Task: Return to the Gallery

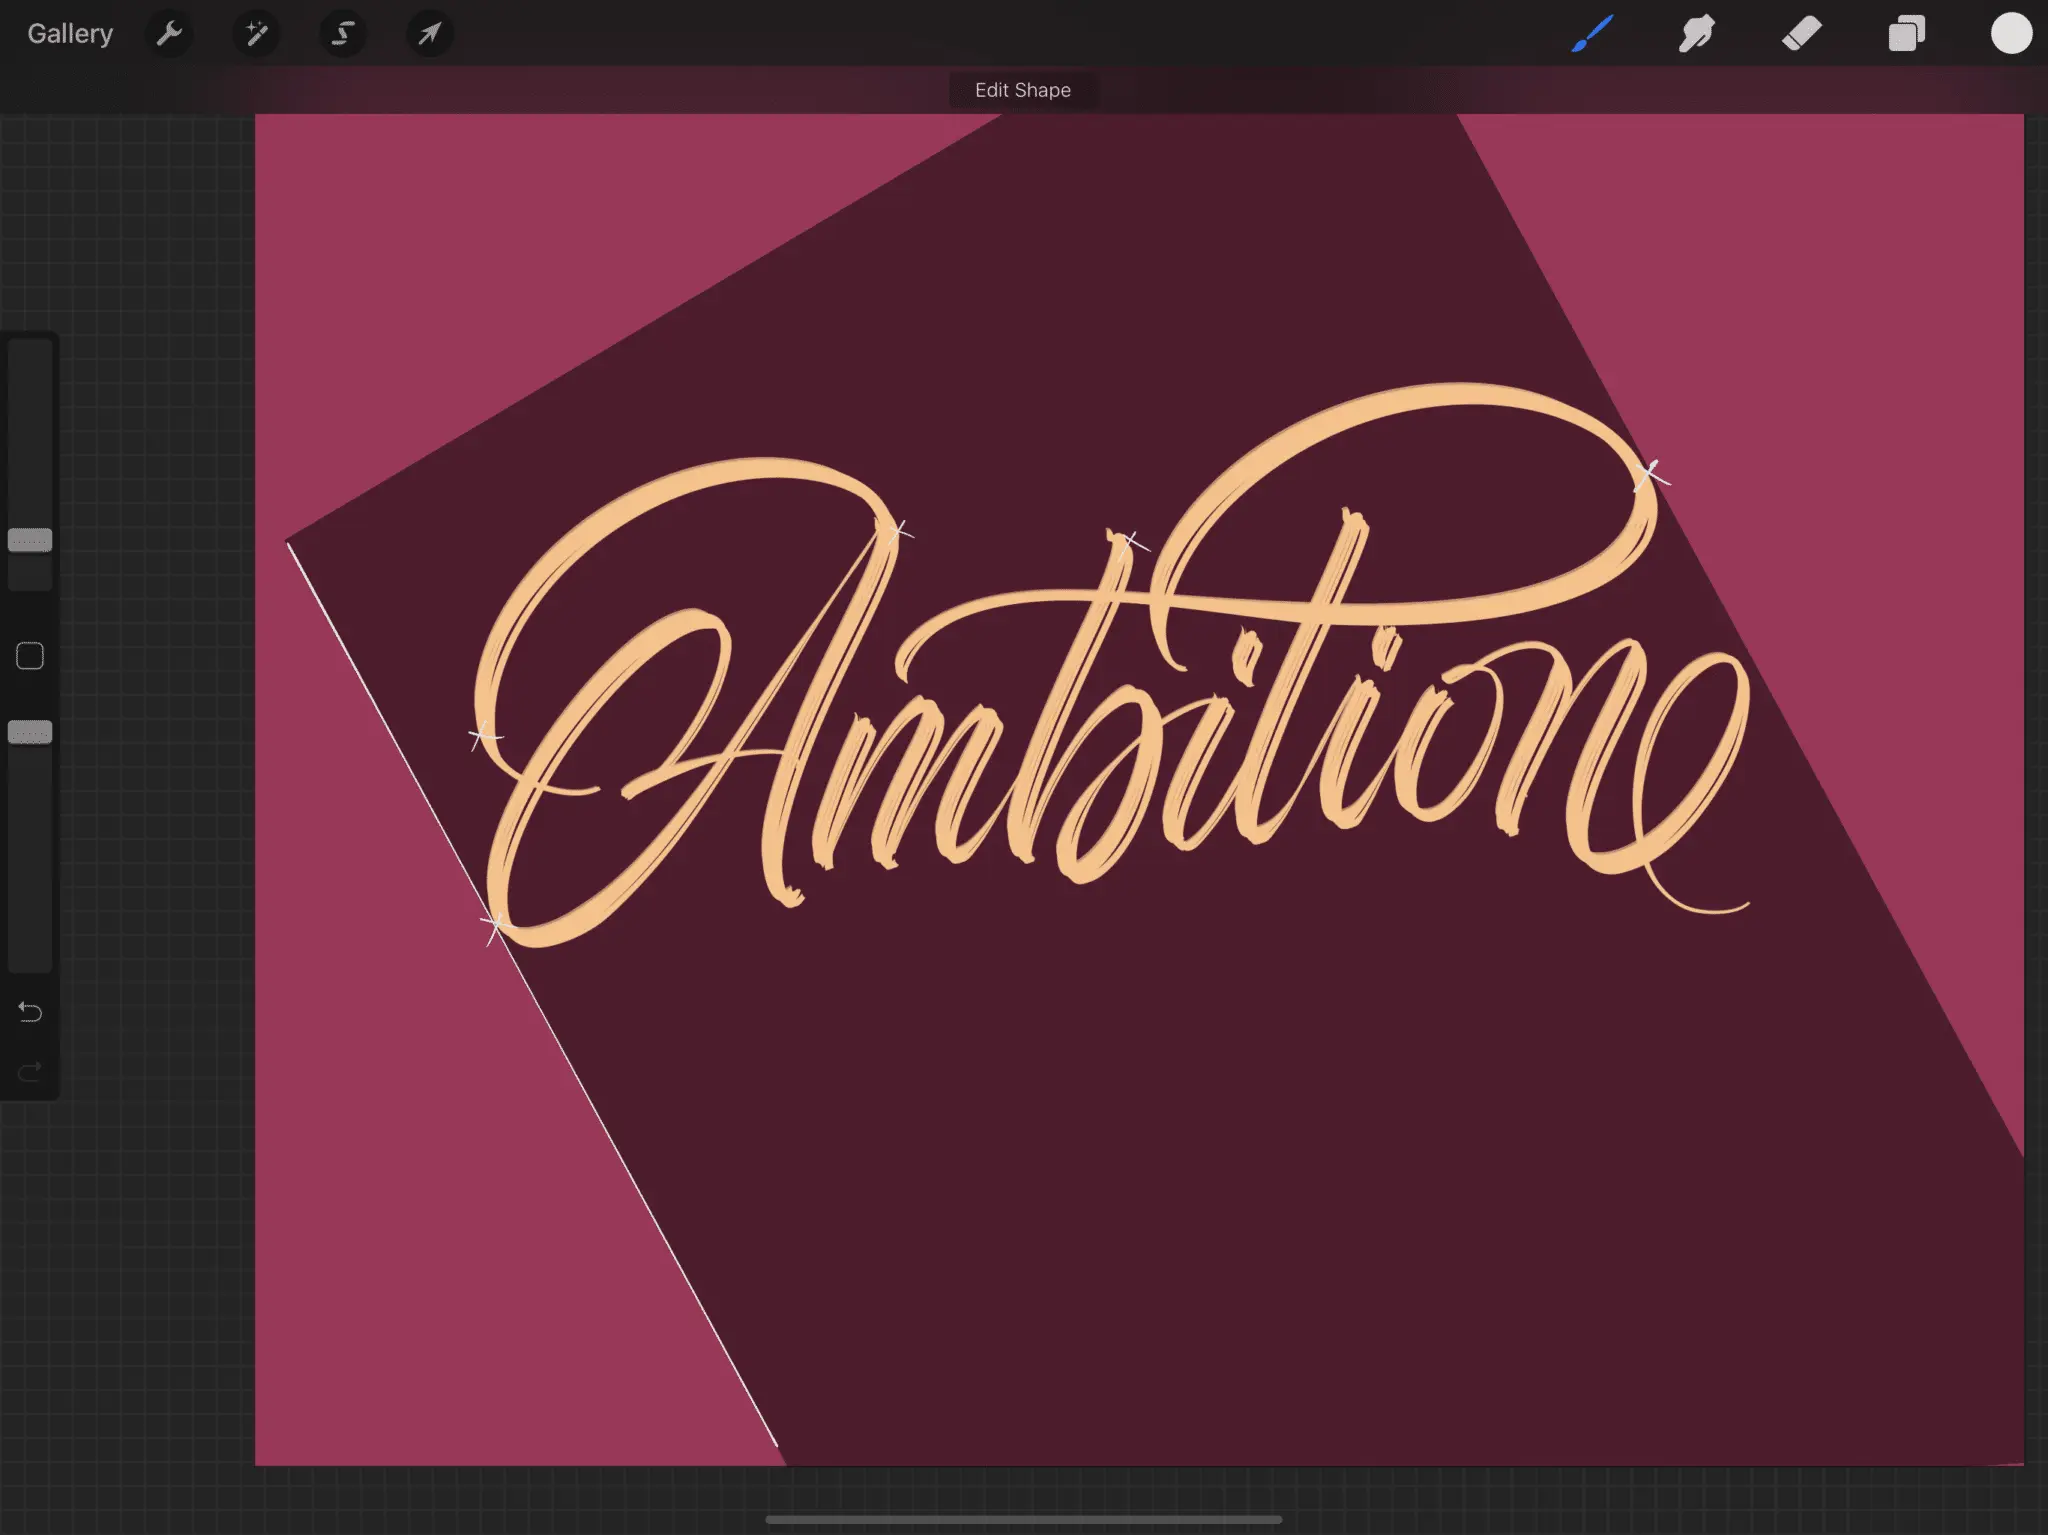Action: (x=70, y=34)
